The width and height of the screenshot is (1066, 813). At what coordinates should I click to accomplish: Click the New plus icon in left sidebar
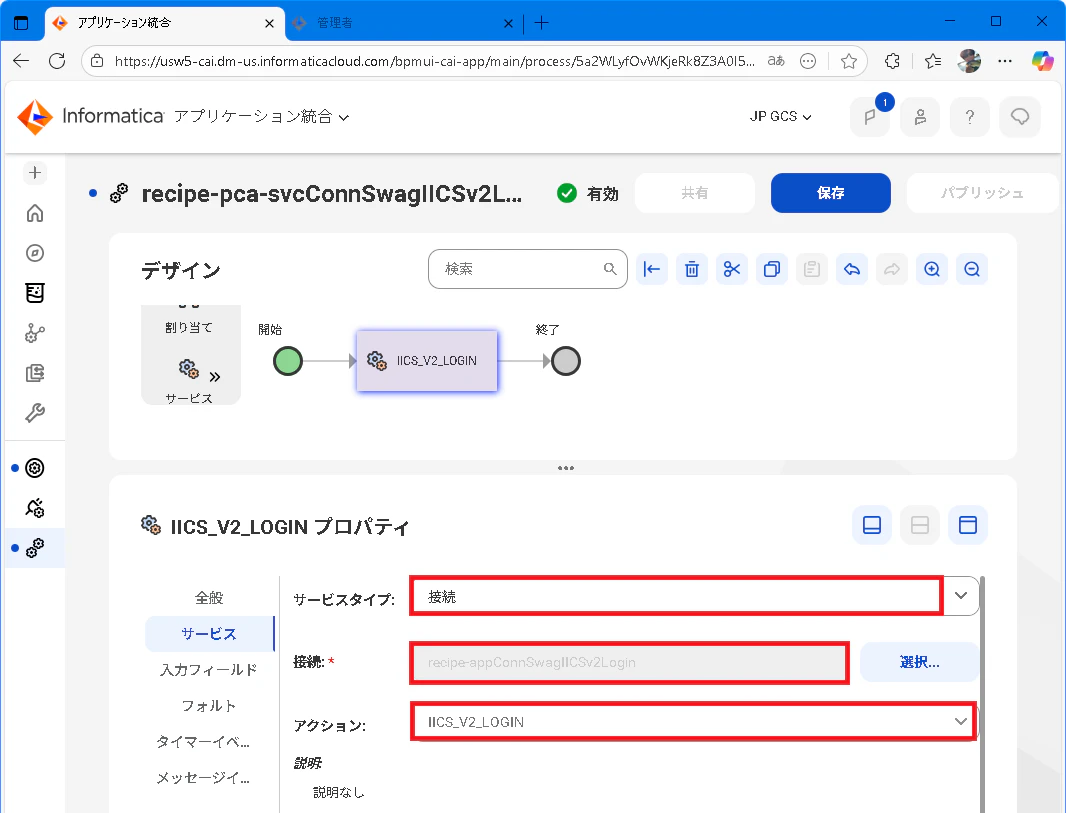coord(35,173)
